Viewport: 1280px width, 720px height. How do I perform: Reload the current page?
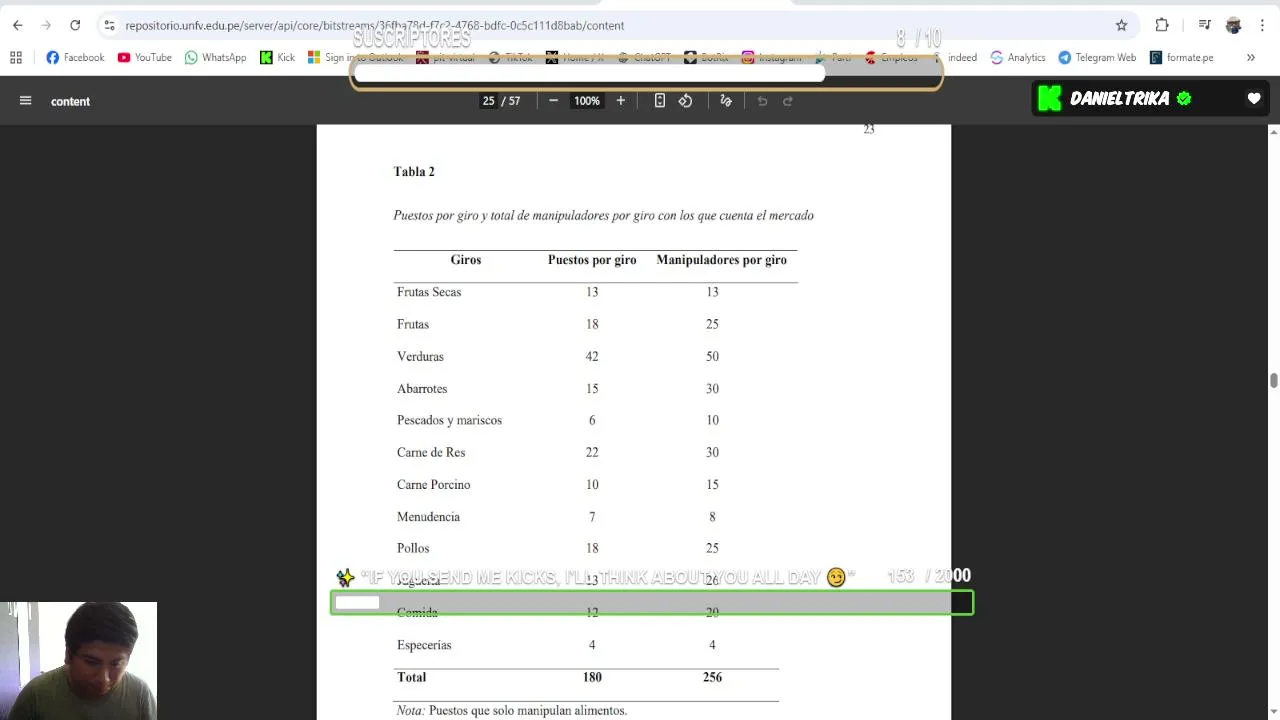[75, 25]
